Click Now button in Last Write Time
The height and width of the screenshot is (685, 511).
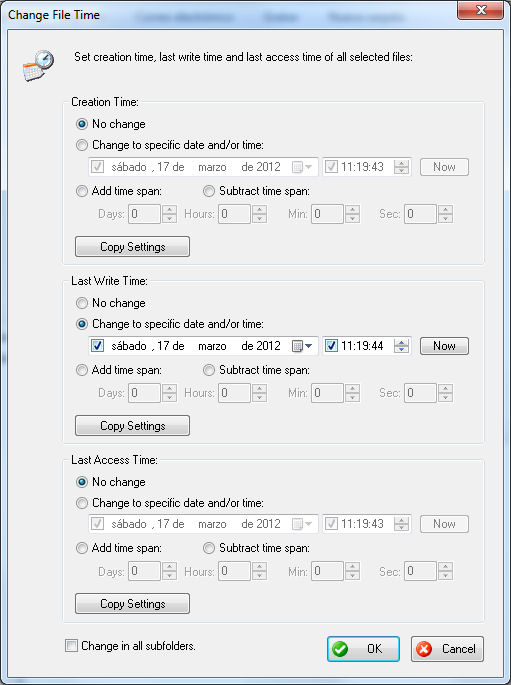(x=444, y=346)
